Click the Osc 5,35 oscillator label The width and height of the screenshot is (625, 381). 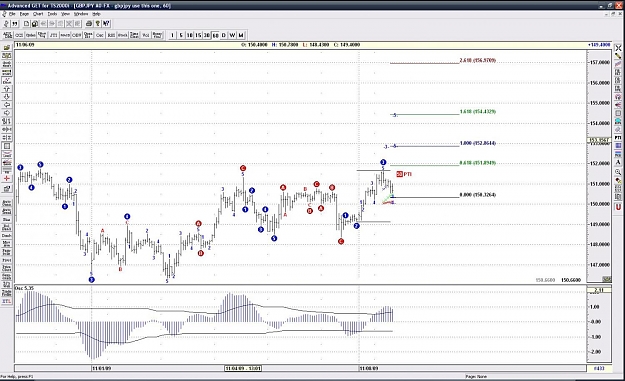pyautogui.click(x=24, y=288)
